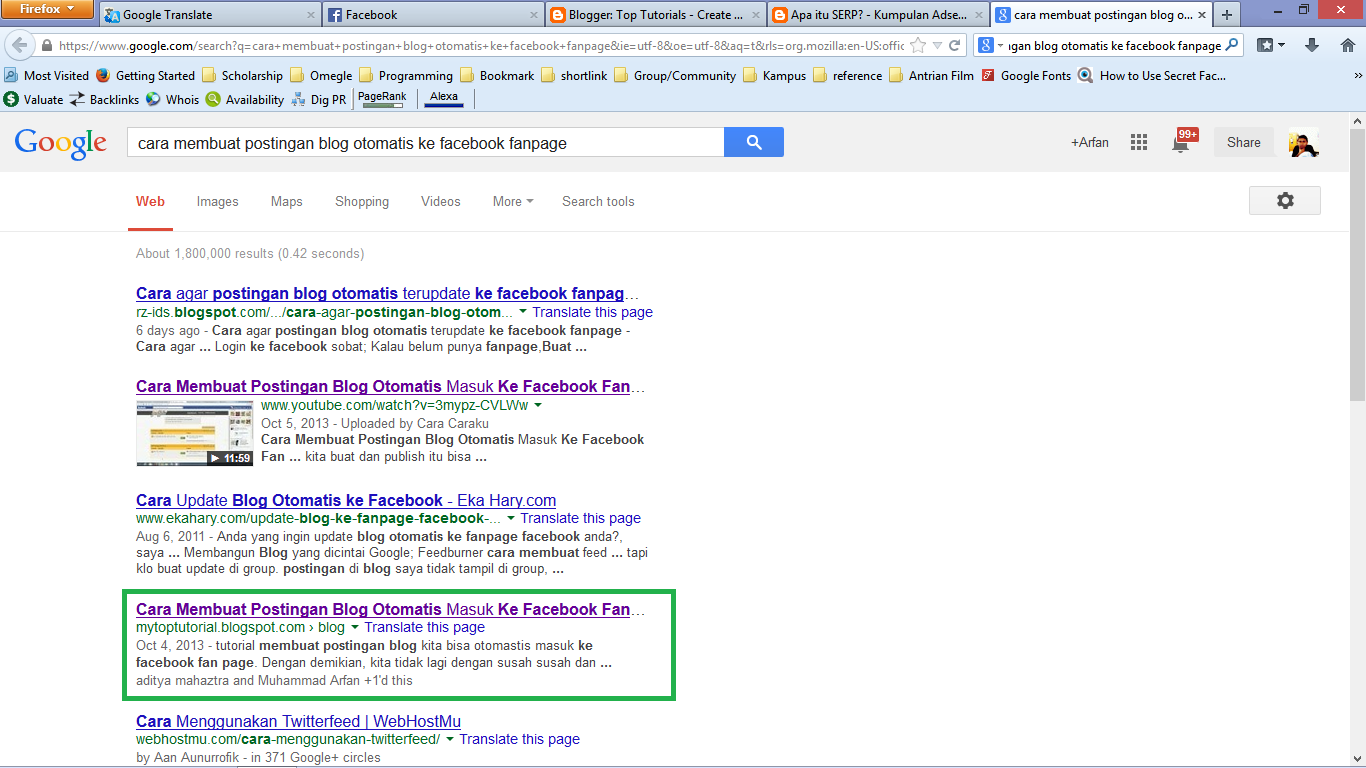Click Dig PR toolbar item

click(319, 99)
